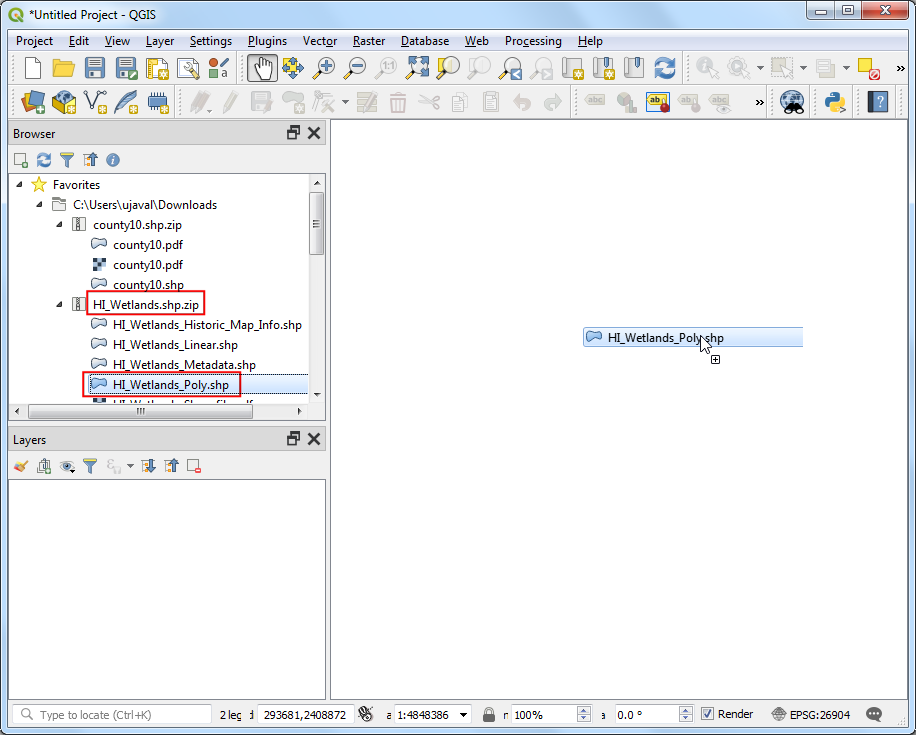916x735 pixels.
Task: Click the Save Project floppy icon
Action: pos(95,68)
